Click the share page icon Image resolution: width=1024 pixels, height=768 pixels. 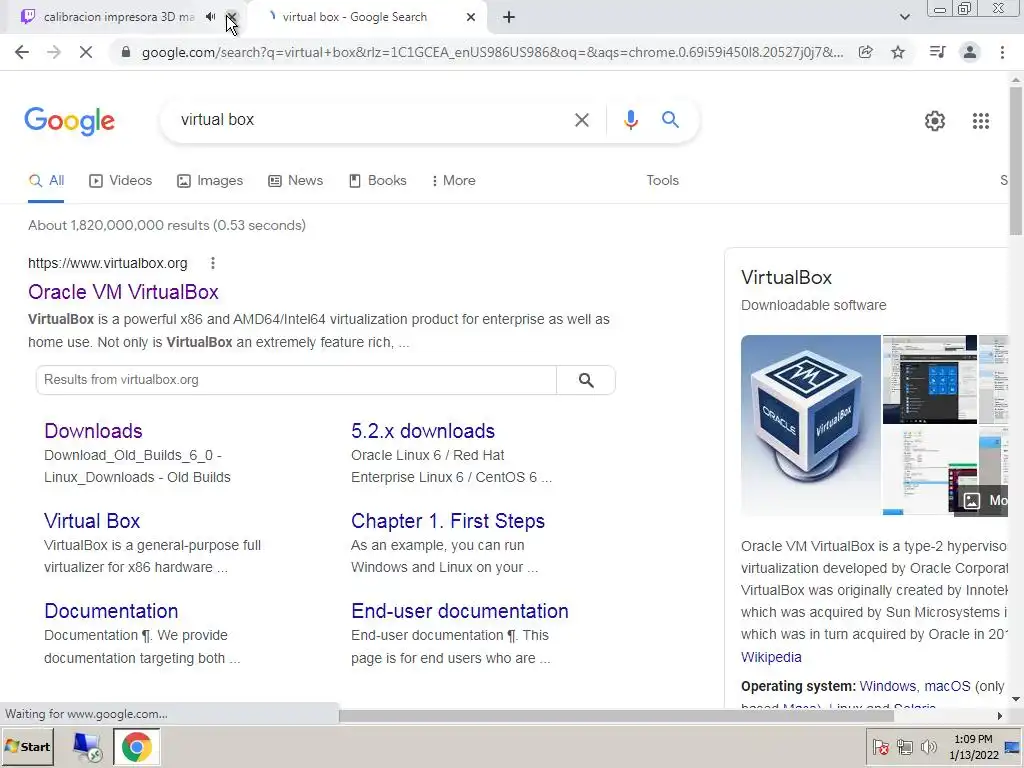(865, 52)
